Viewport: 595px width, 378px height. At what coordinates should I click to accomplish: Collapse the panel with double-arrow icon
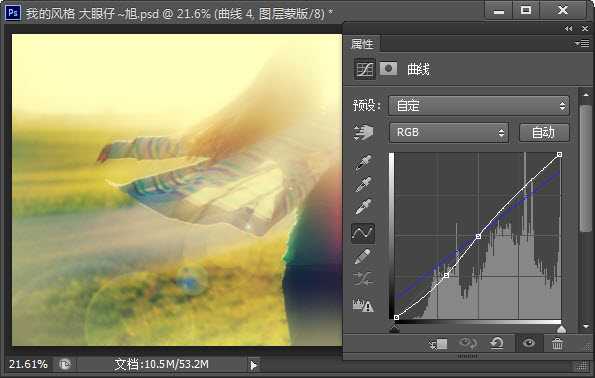568,29
